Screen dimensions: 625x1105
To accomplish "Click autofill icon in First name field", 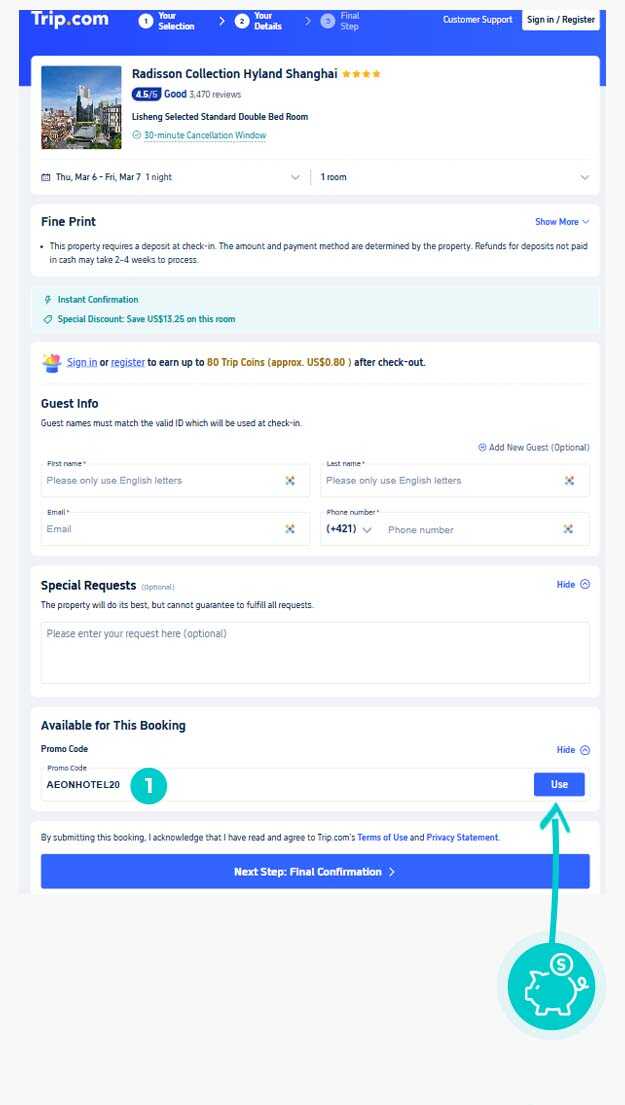I will (x=290, y=481).
